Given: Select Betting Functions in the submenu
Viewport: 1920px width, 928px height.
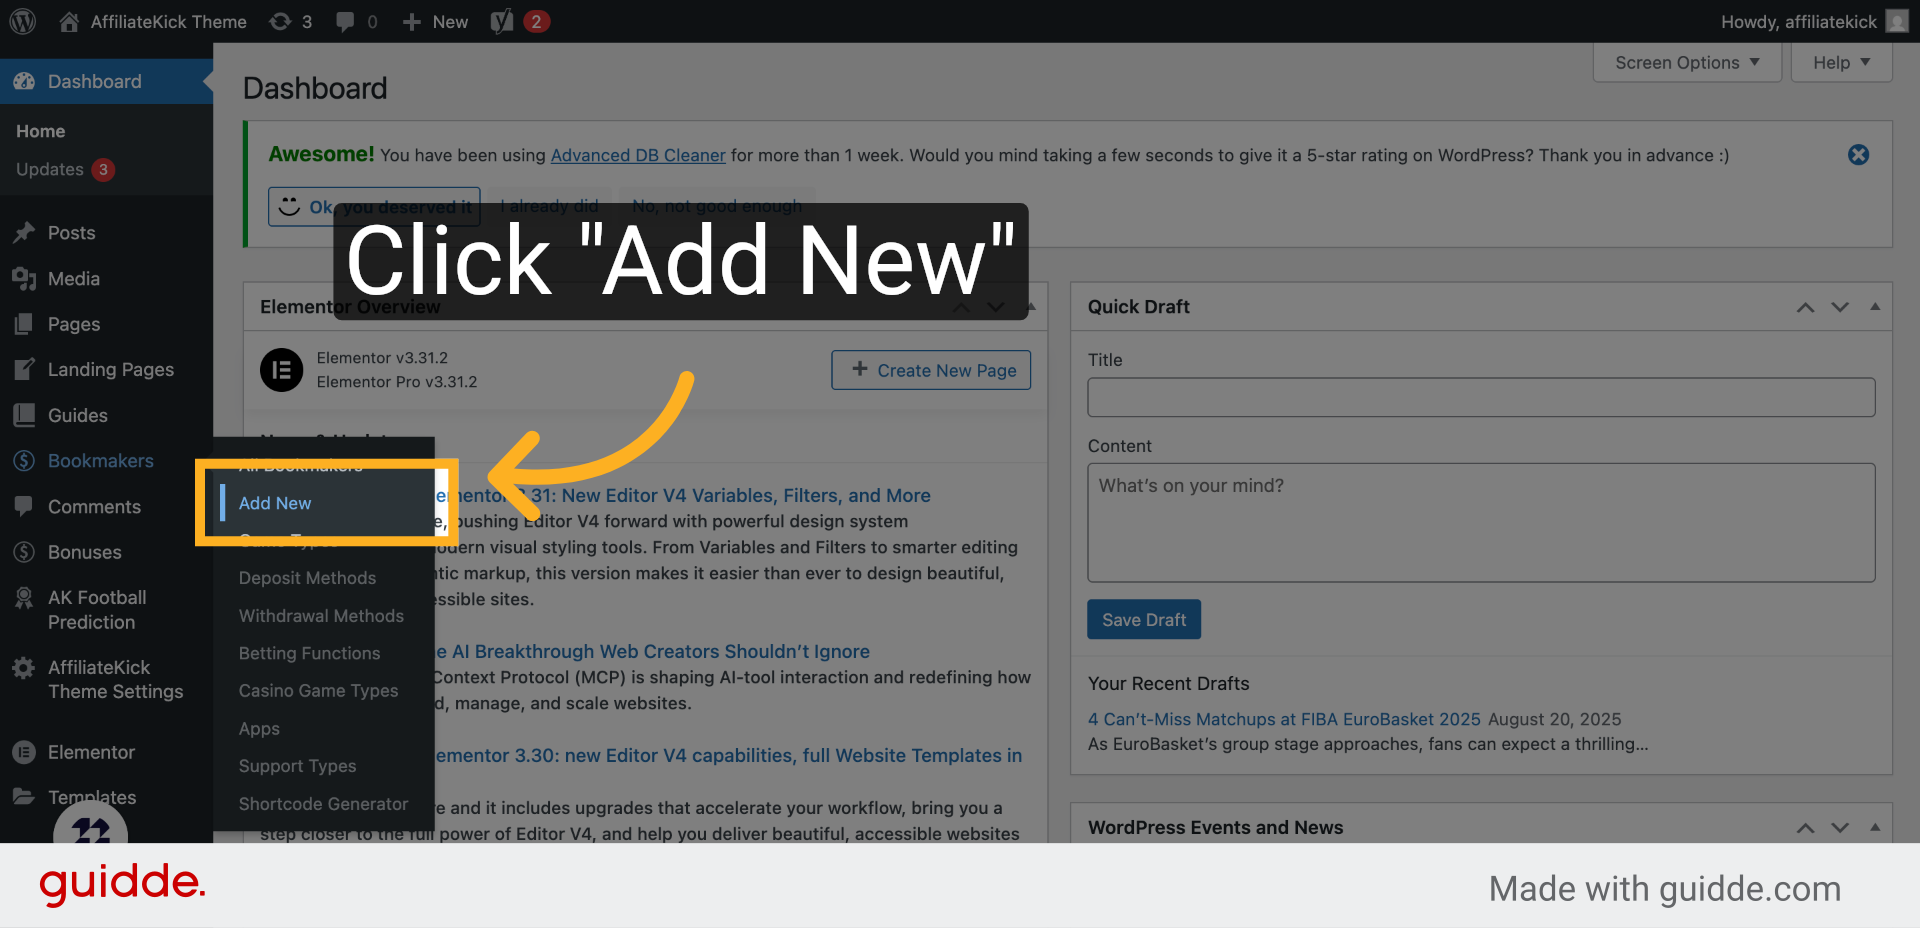Looking at the screenshot, I should click(309, 653).
